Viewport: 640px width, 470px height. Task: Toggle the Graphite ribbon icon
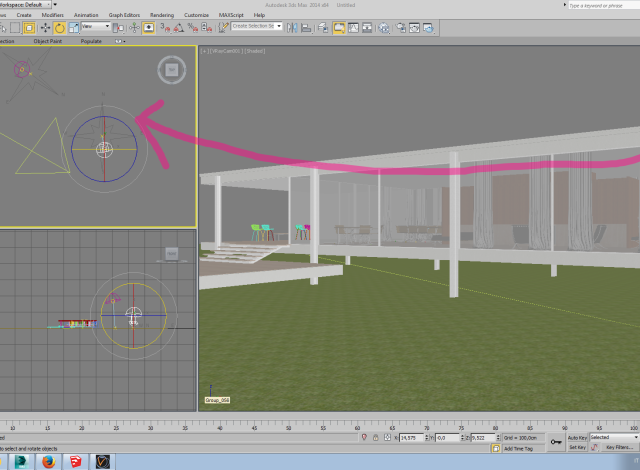[x=339, y=28]
